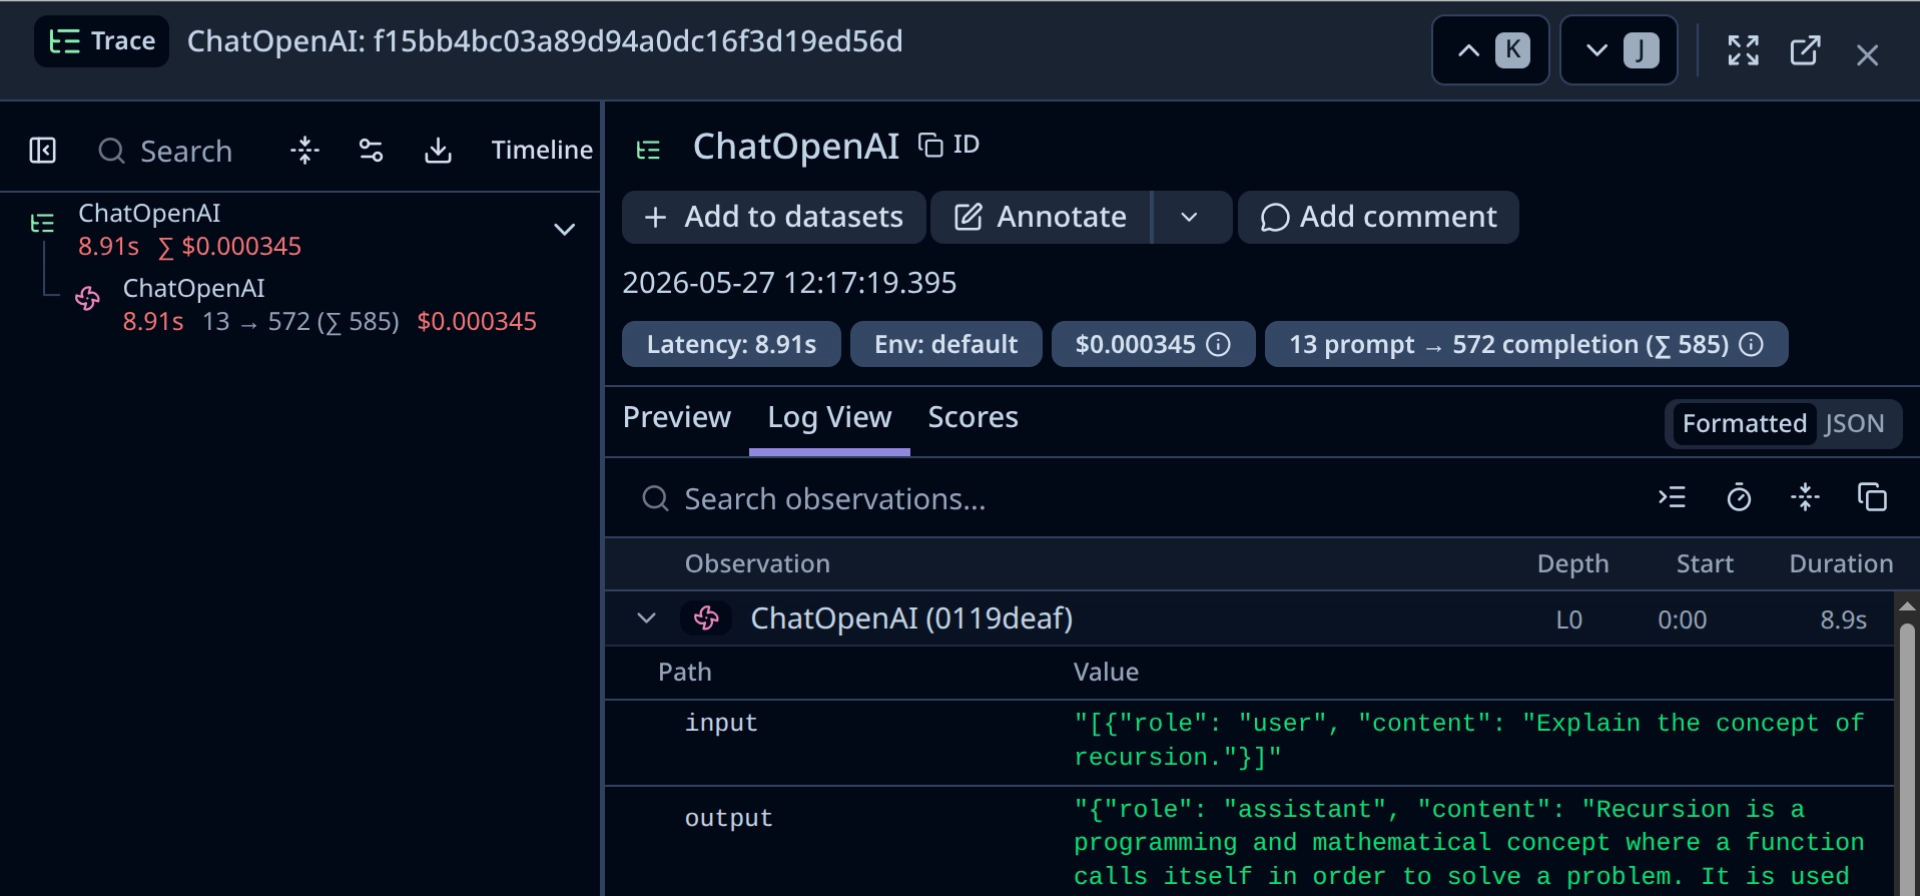Click log view vertical scrollbar
1920x896 pixels.
(x=1907, y=758)
